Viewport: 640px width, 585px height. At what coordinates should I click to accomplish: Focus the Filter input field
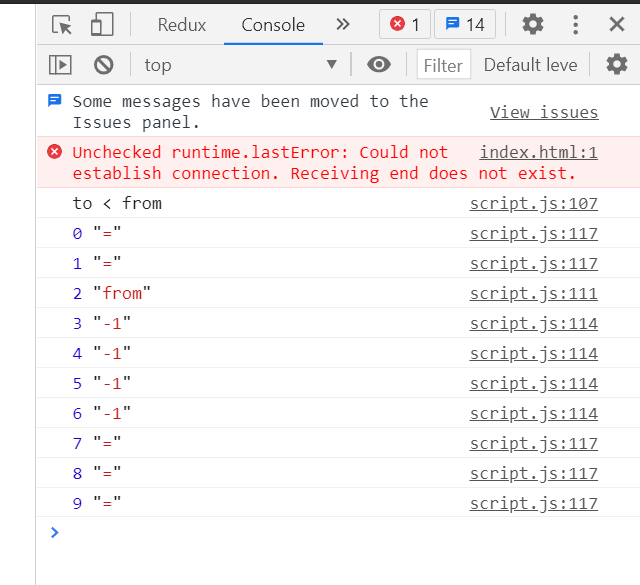click(x=444, y=65)
